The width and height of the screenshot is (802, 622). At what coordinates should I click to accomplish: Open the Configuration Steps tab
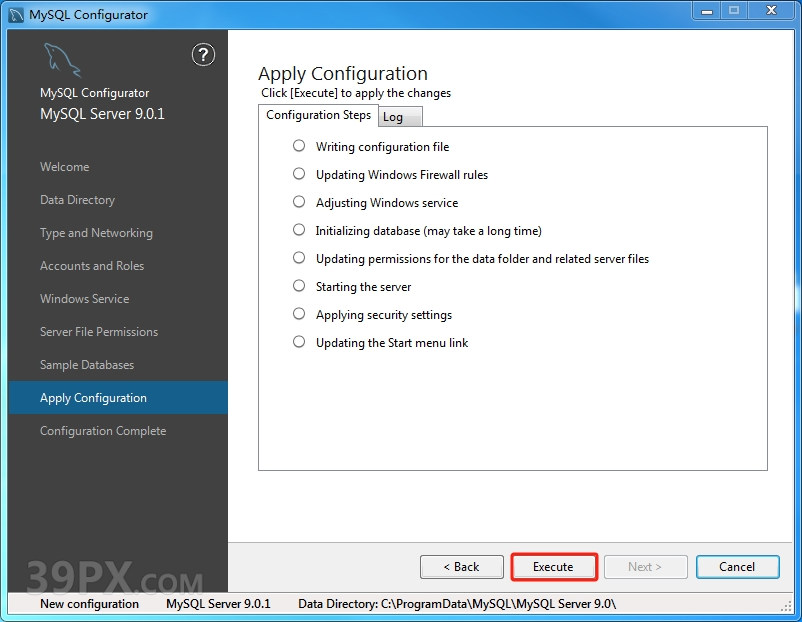[x=318, y=115]
